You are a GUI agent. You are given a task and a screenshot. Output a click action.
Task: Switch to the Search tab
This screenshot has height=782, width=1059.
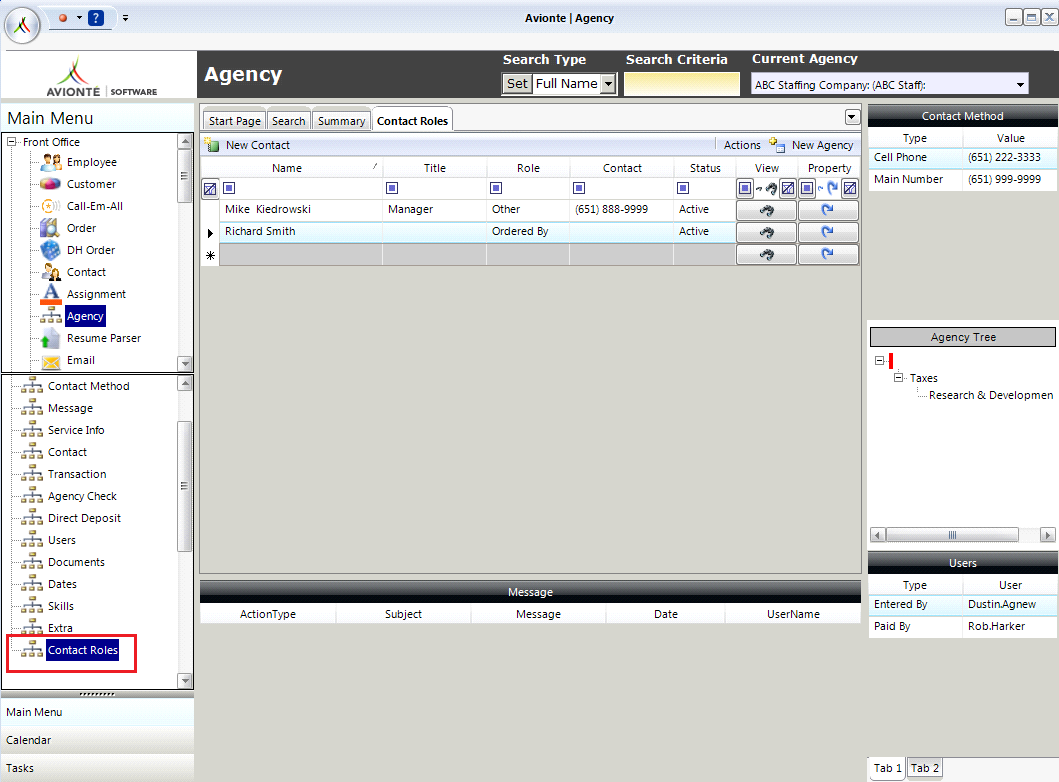288,121
